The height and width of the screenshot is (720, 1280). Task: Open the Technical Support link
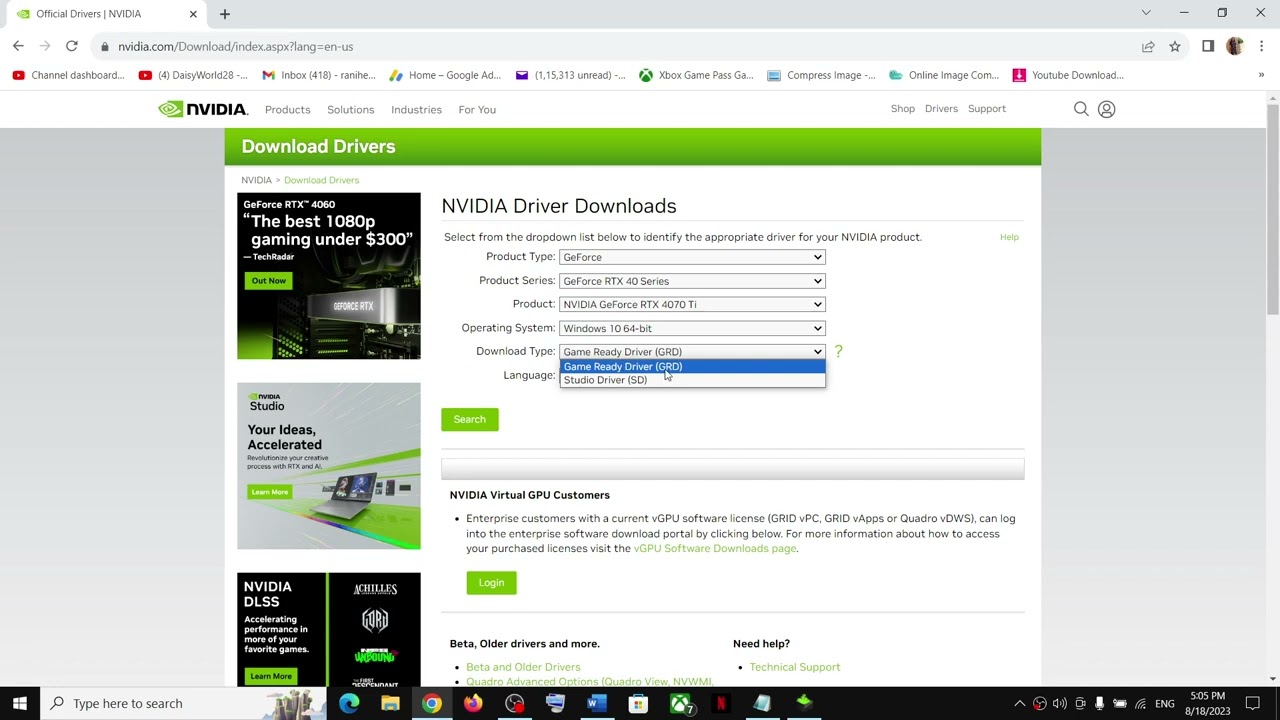(x=795, y=667)
